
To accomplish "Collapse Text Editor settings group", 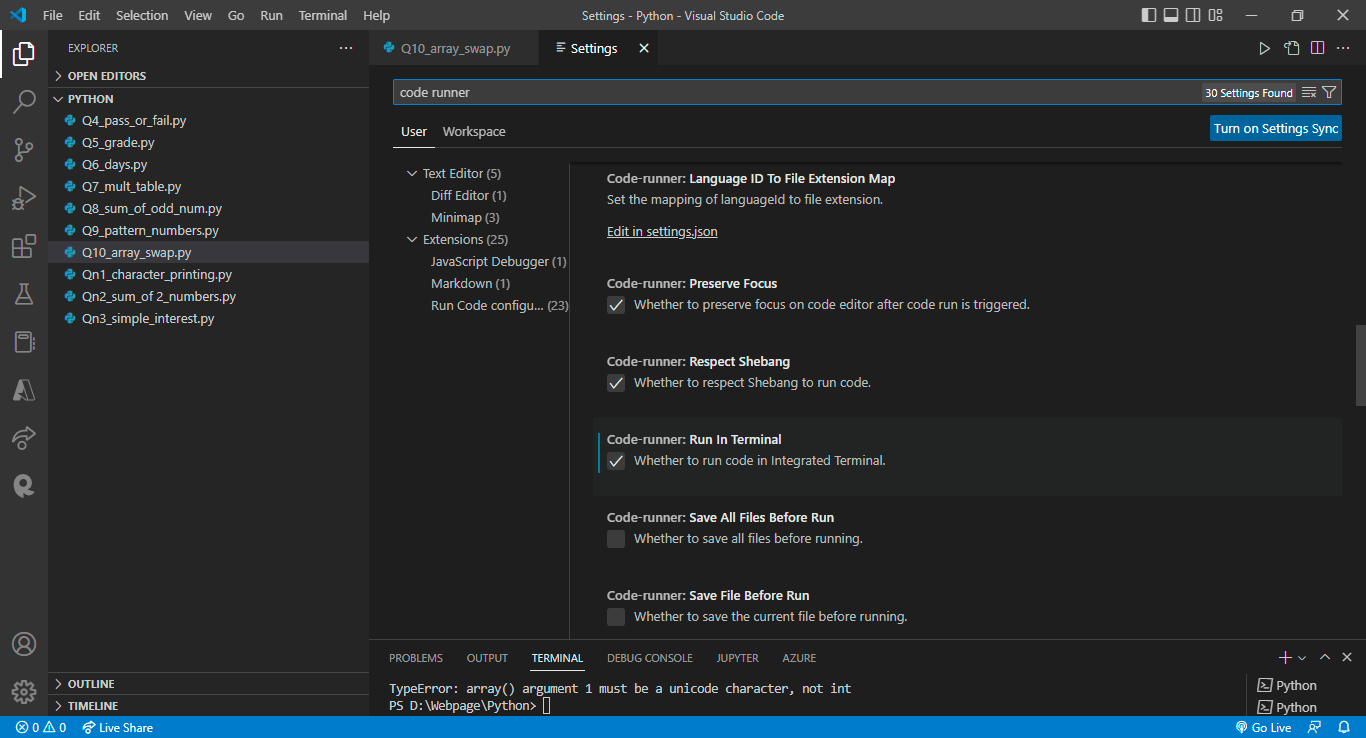I will coord(412,174).
